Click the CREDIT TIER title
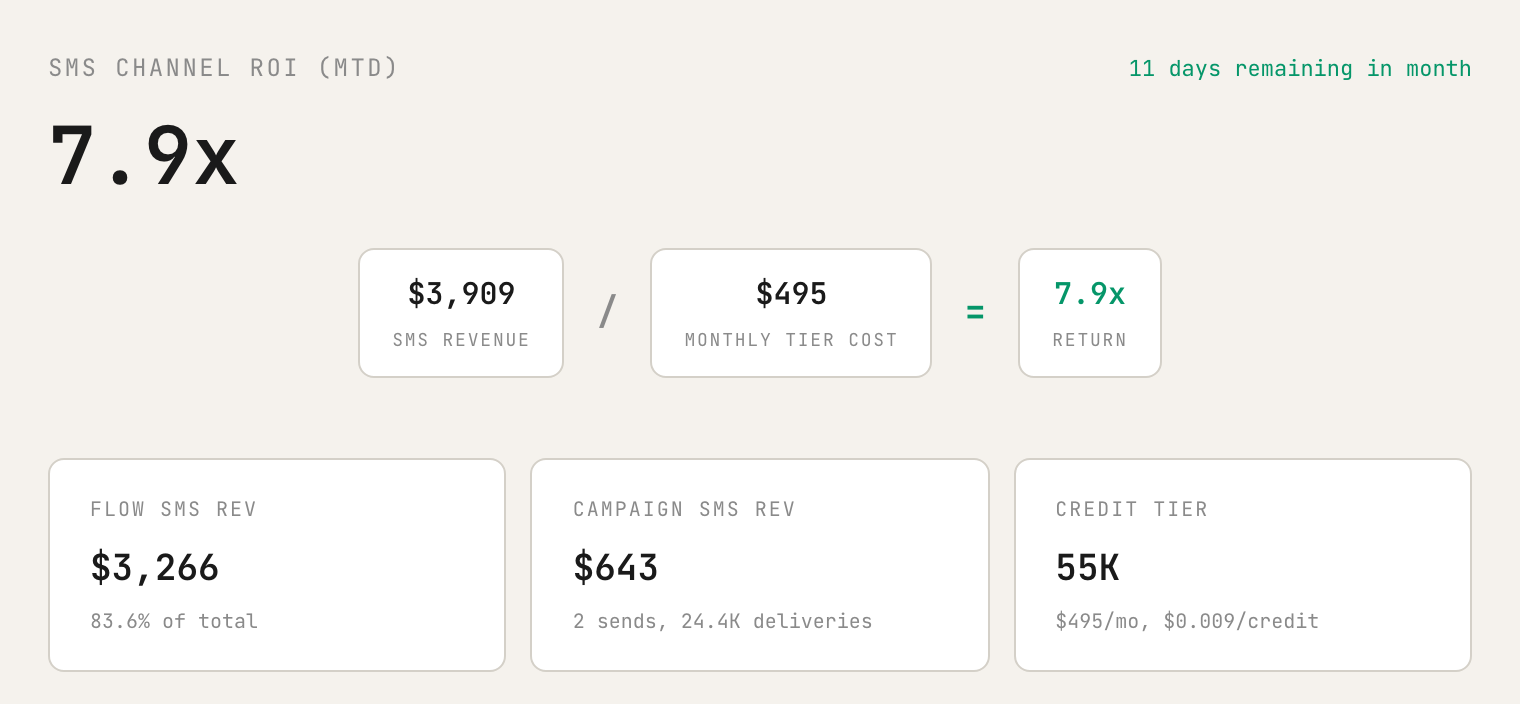 point(1132,509)
